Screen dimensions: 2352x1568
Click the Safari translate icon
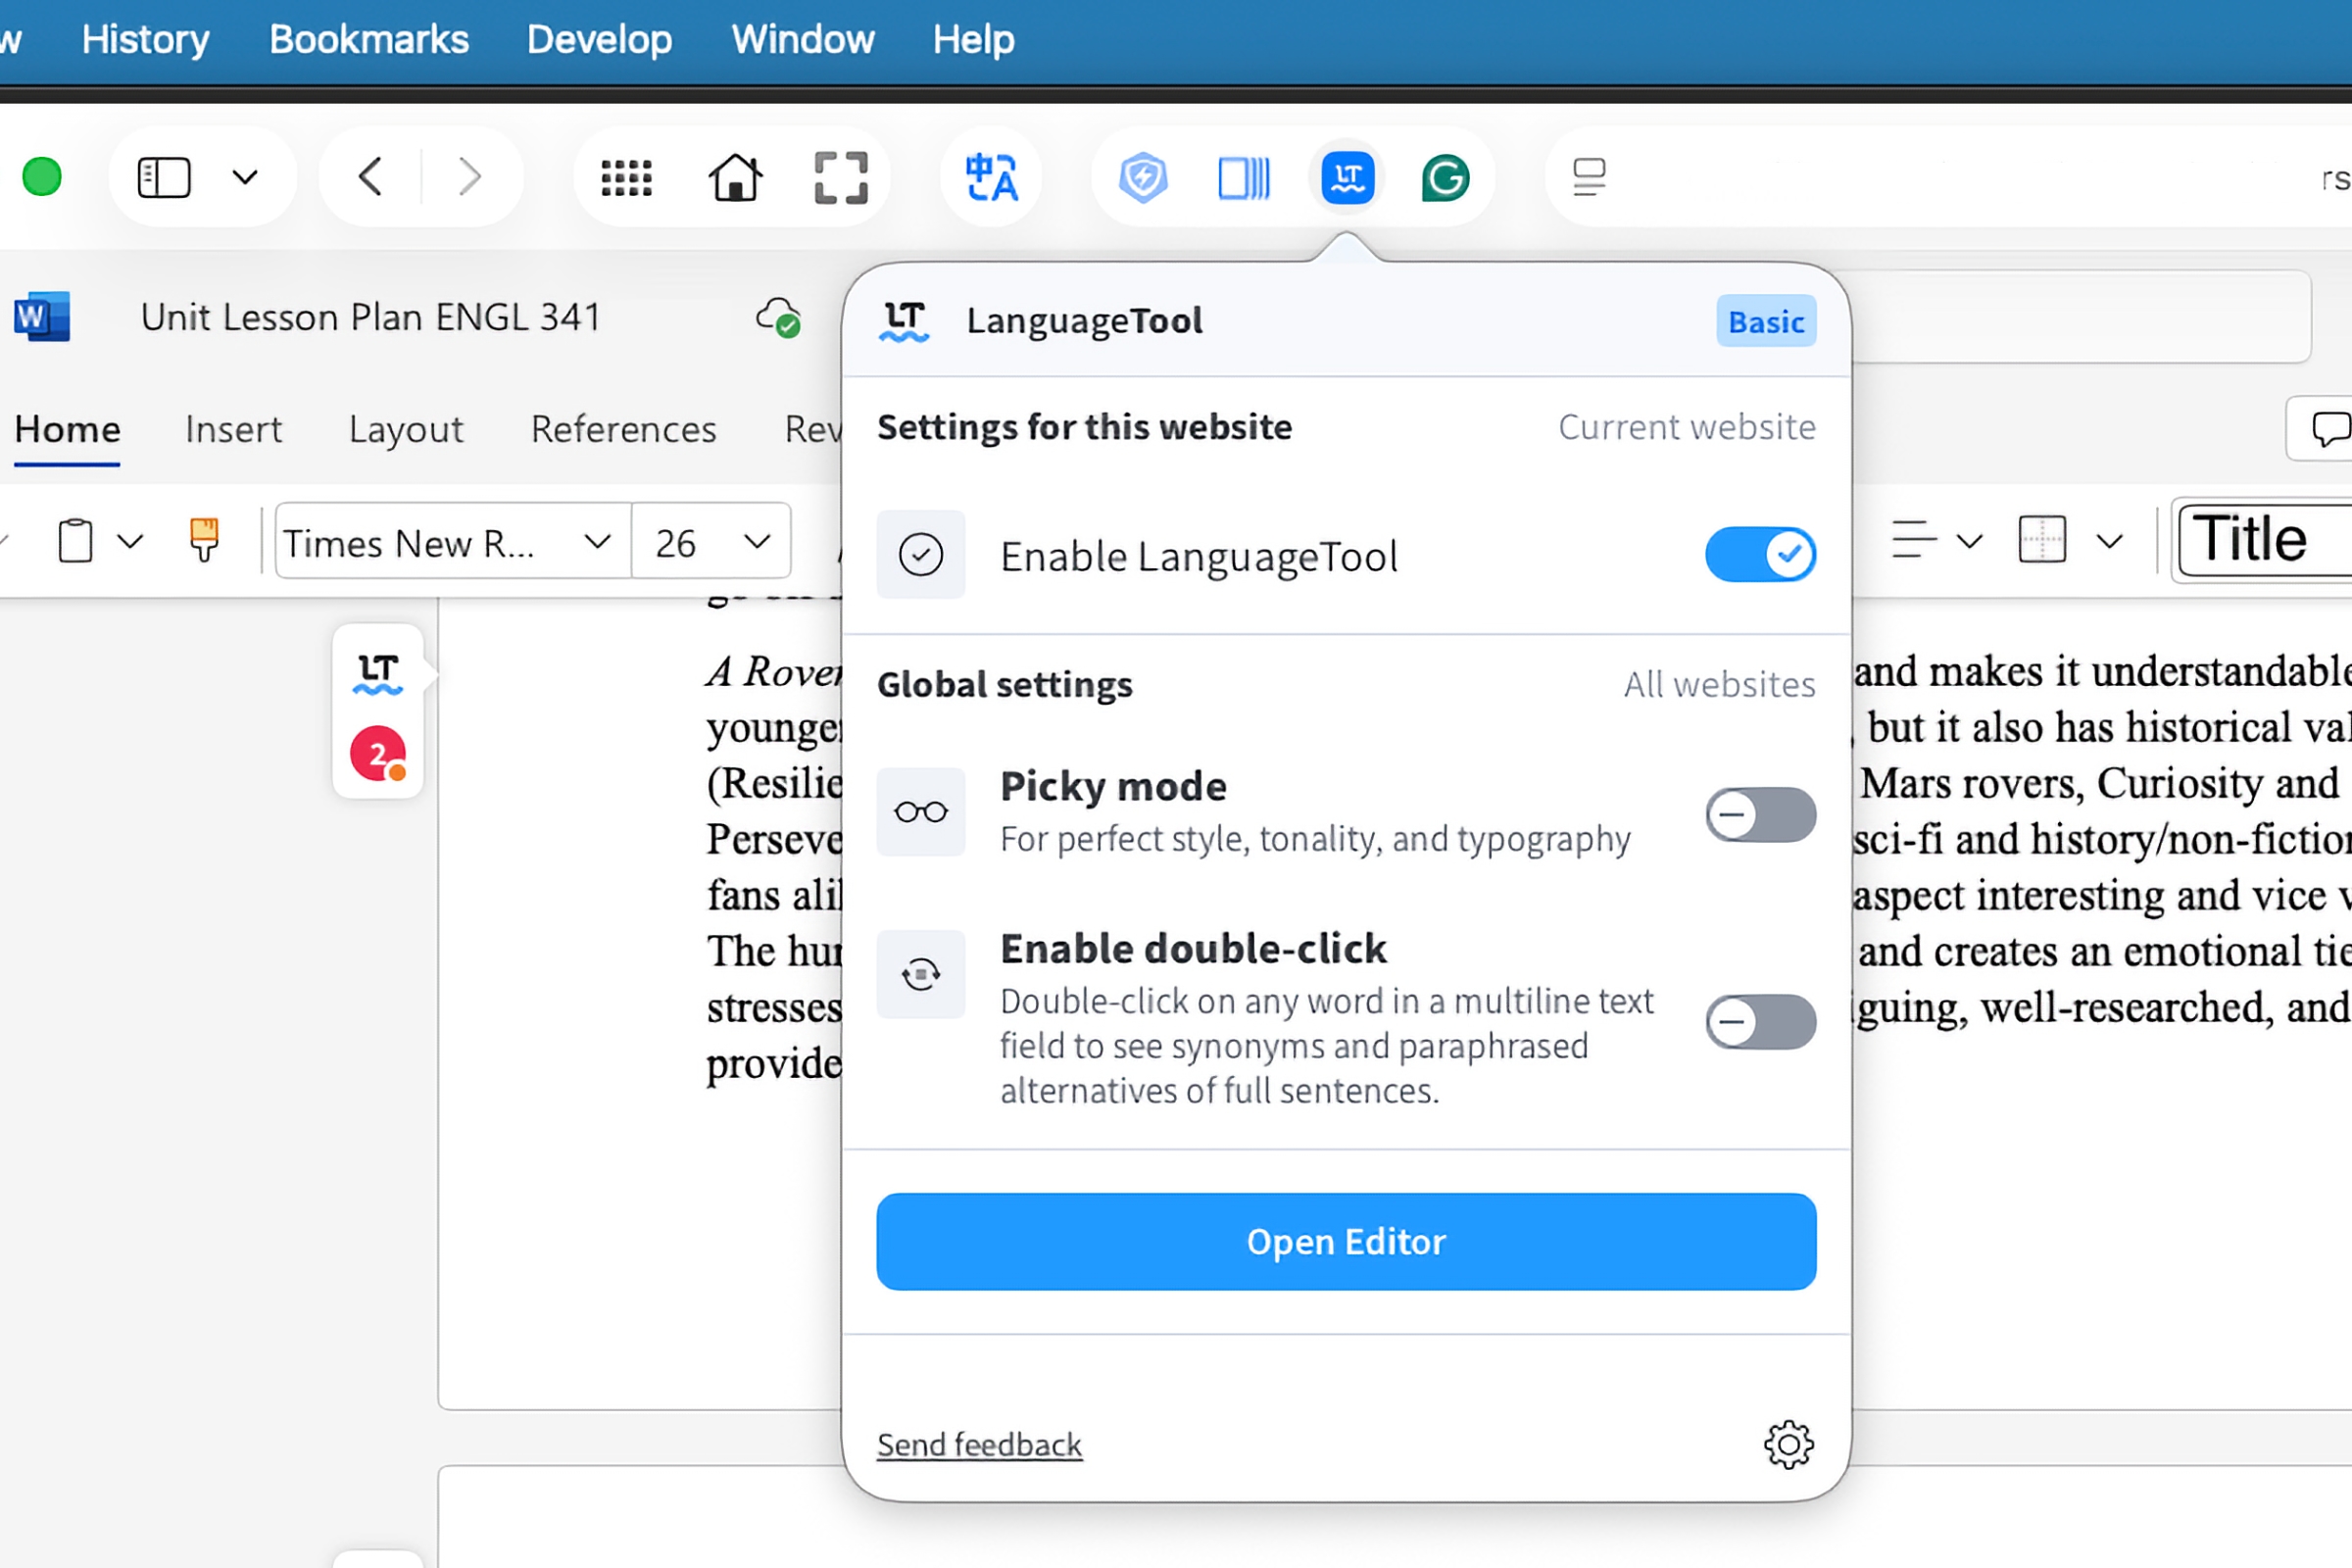coord(990,177)
